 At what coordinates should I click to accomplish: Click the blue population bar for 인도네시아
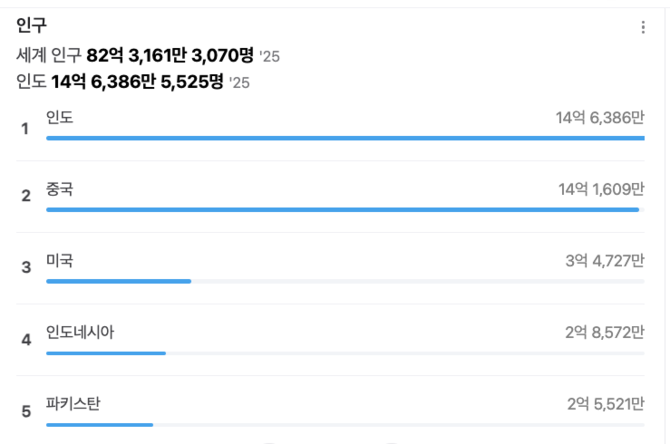[106, 353]
